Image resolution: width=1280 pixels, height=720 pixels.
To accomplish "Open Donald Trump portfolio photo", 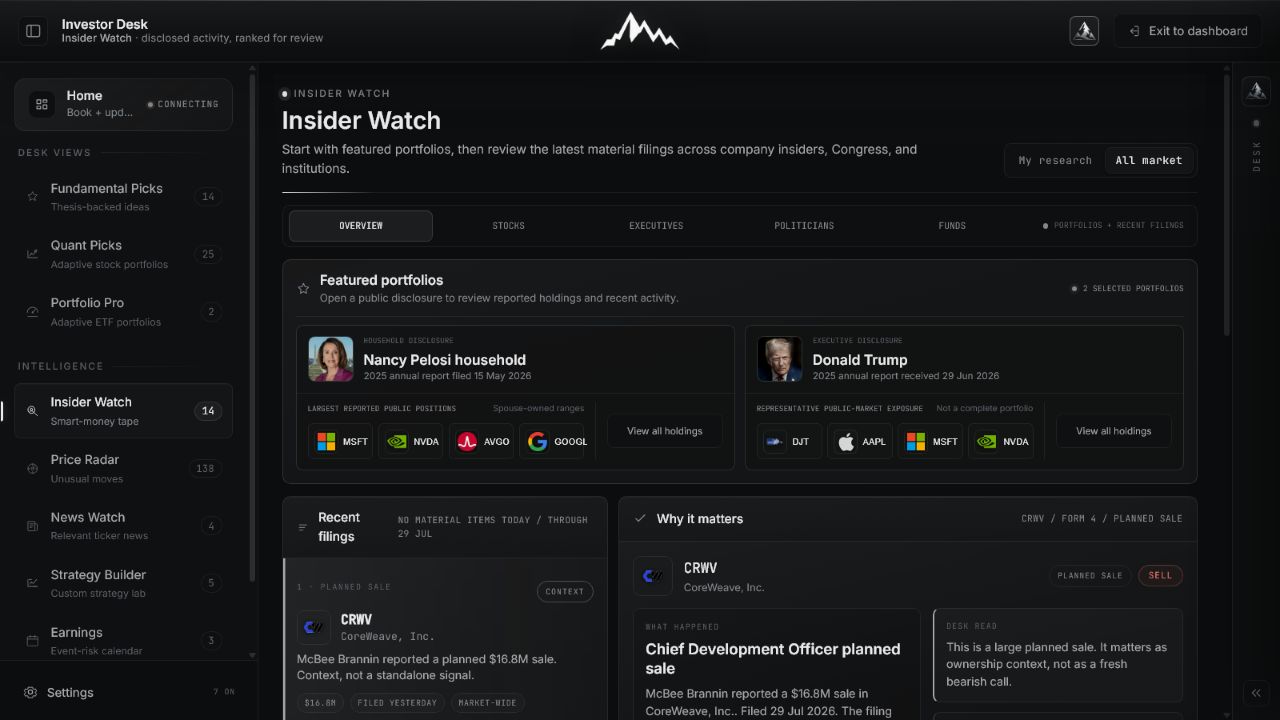I will coord(780,359).
